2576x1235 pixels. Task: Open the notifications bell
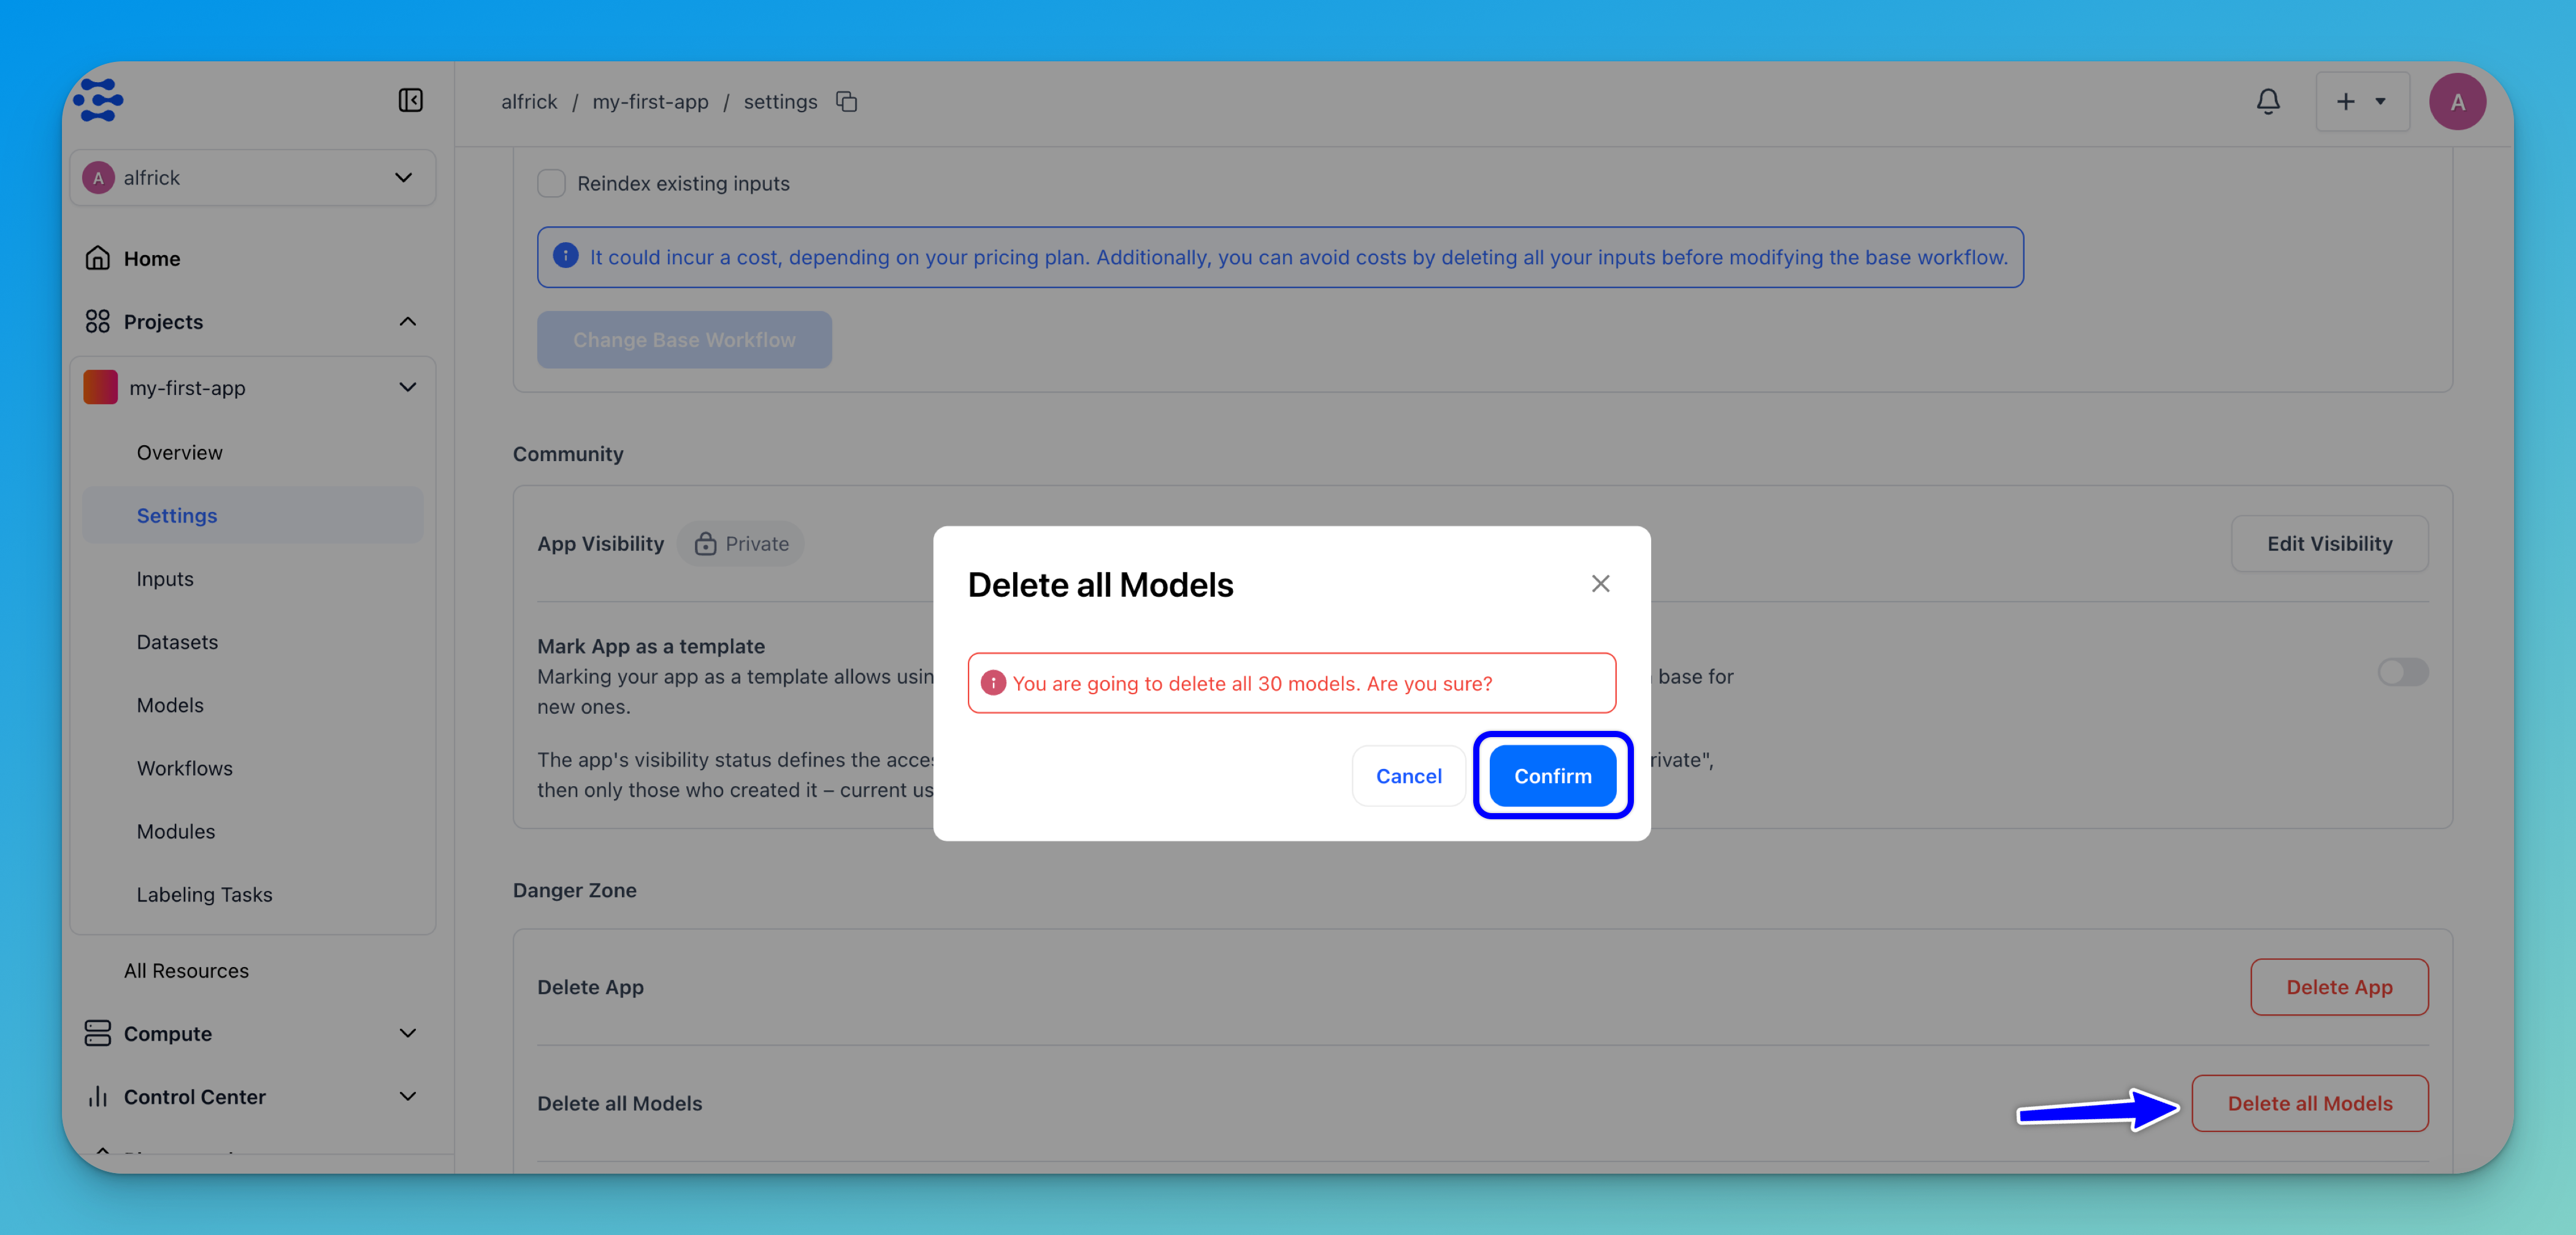point(2267,101)
